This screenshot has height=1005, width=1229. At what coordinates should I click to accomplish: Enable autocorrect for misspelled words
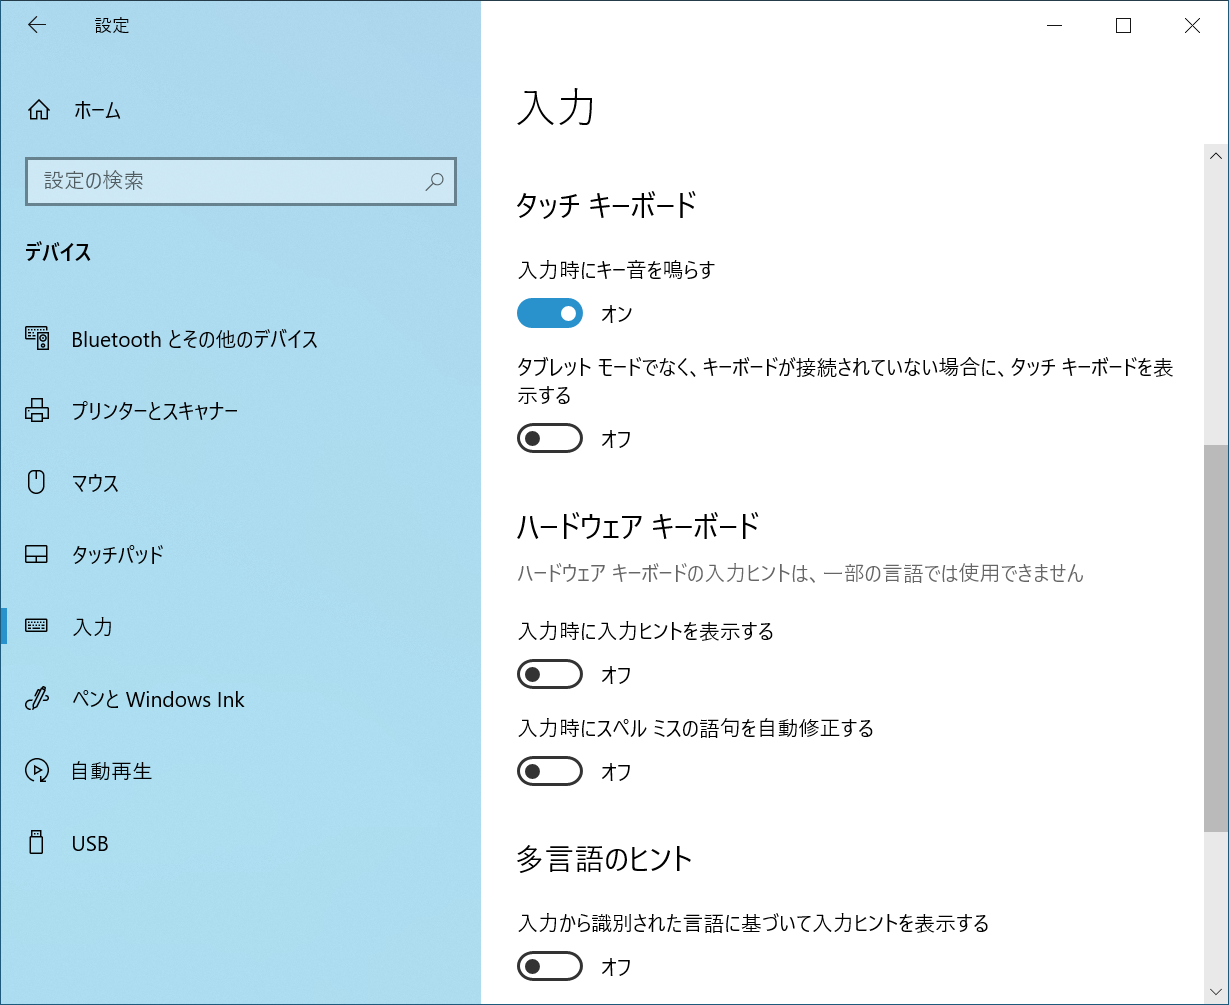tap(549, 771)
